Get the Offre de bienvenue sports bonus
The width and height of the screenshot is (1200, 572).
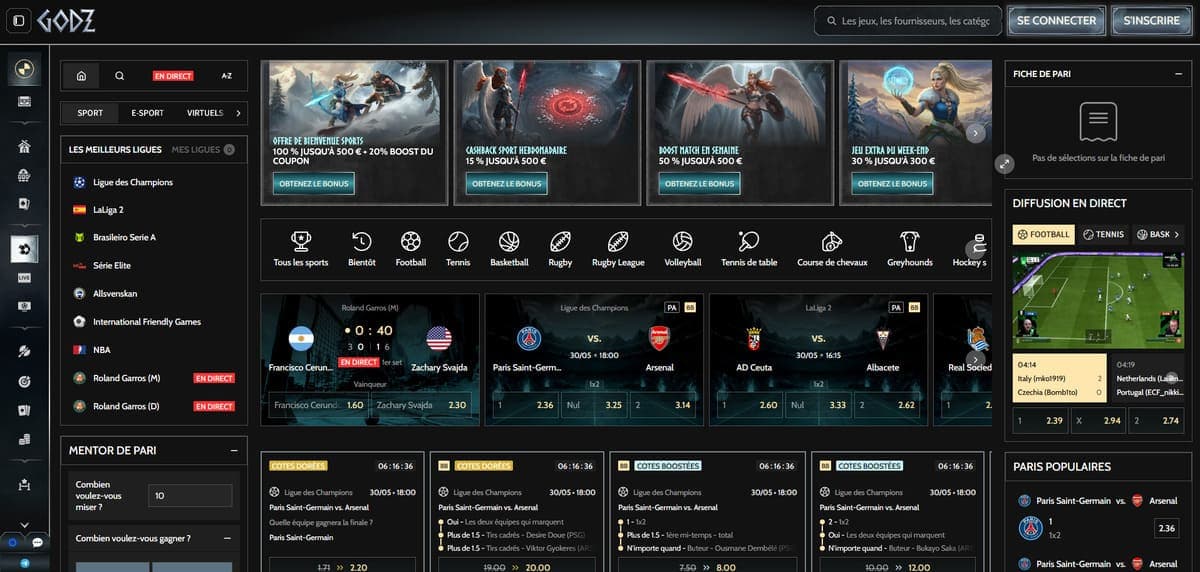click(x=313, y=184)
